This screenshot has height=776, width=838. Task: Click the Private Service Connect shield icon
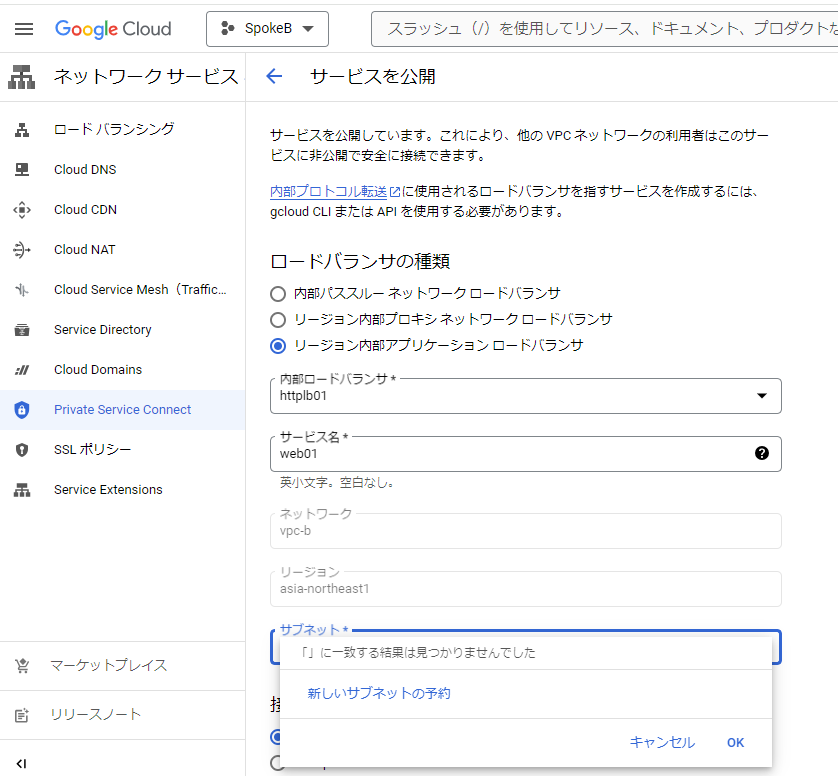pos(22,410)
